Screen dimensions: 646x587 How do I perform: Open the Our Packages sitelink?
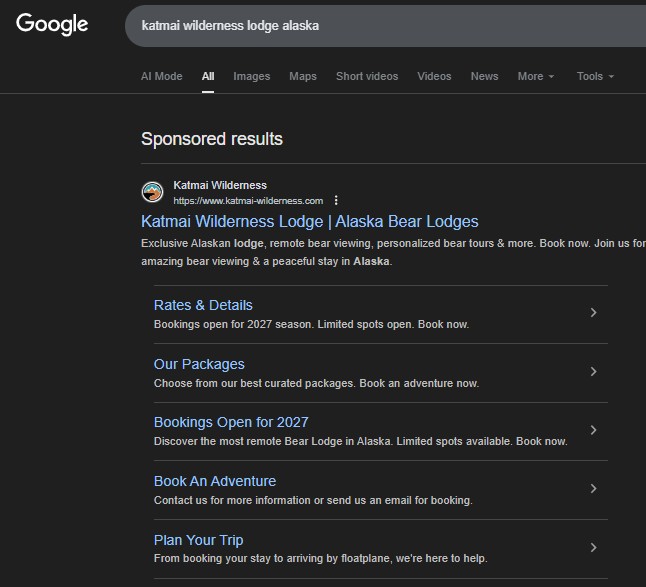199,364
